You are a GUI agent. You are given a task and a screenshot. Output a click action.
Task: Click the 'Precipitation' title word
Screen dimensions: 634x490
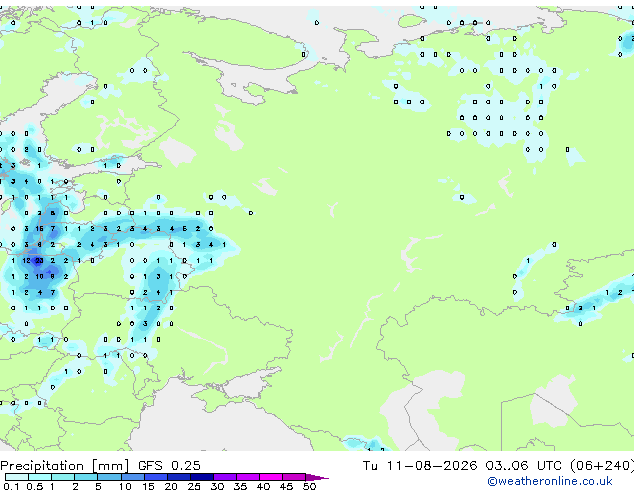pyautogui.click(x=42, y=466)
